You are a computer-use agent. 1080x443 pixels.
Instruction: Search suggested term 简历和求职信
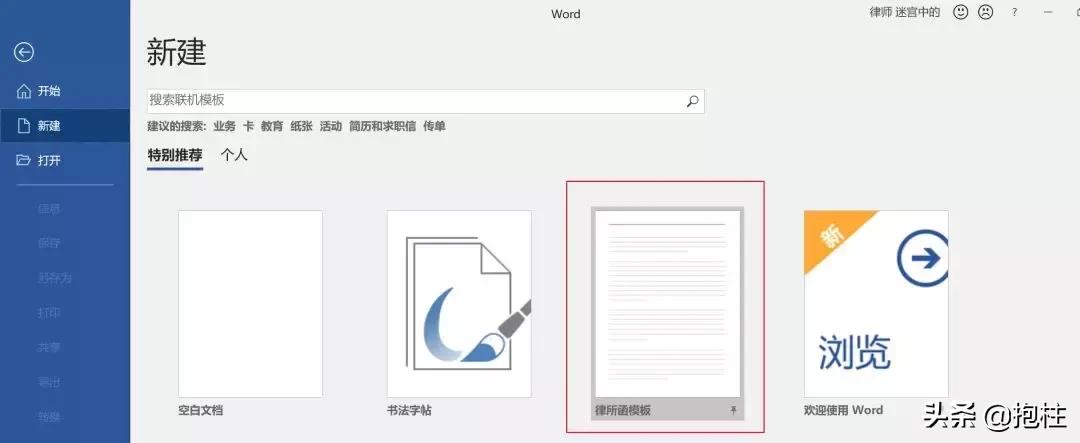pyautogui.click(x=382, y=127)
